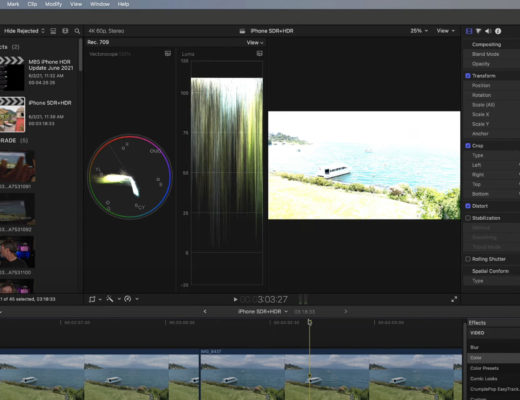Viewport: 520px width, 400px height.
Task: Open the viewer View dropdown
Action: [446, 31]
